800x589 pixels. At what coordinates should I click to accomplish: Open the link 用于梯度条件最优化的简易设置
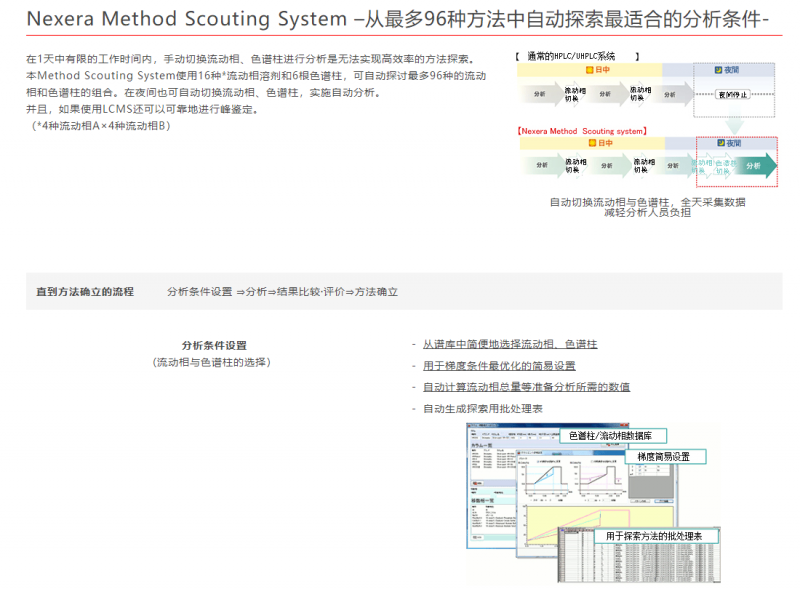[x=499, y=366]
